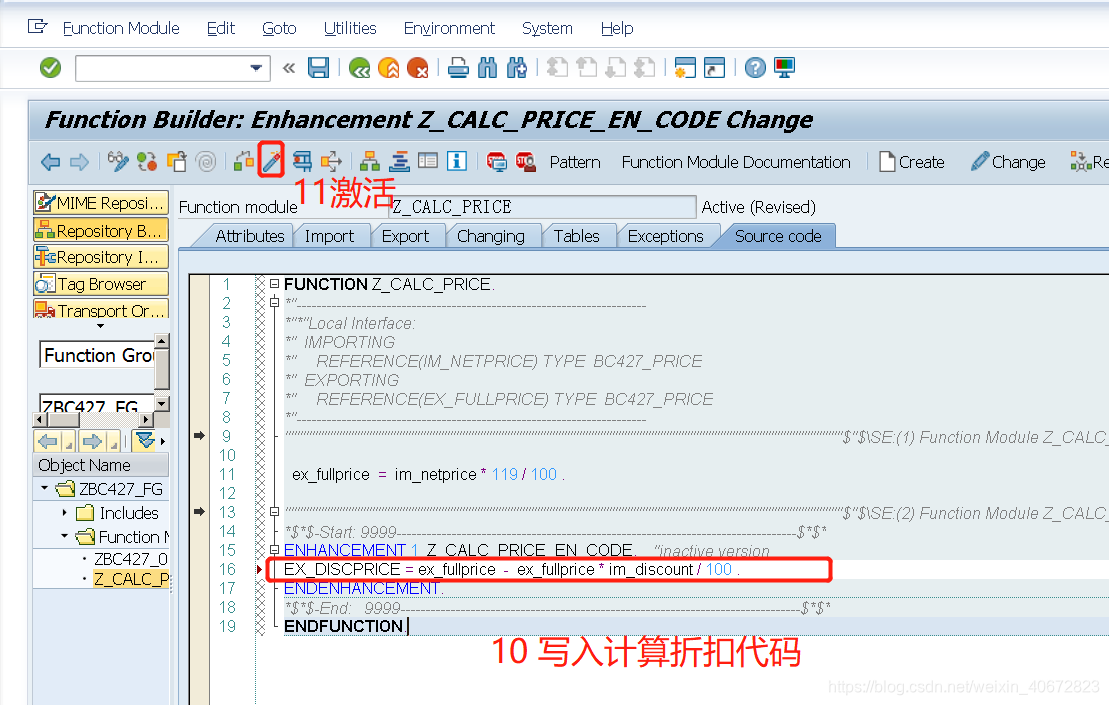Click the External Breakpoint stop icon

coord(526,162)
